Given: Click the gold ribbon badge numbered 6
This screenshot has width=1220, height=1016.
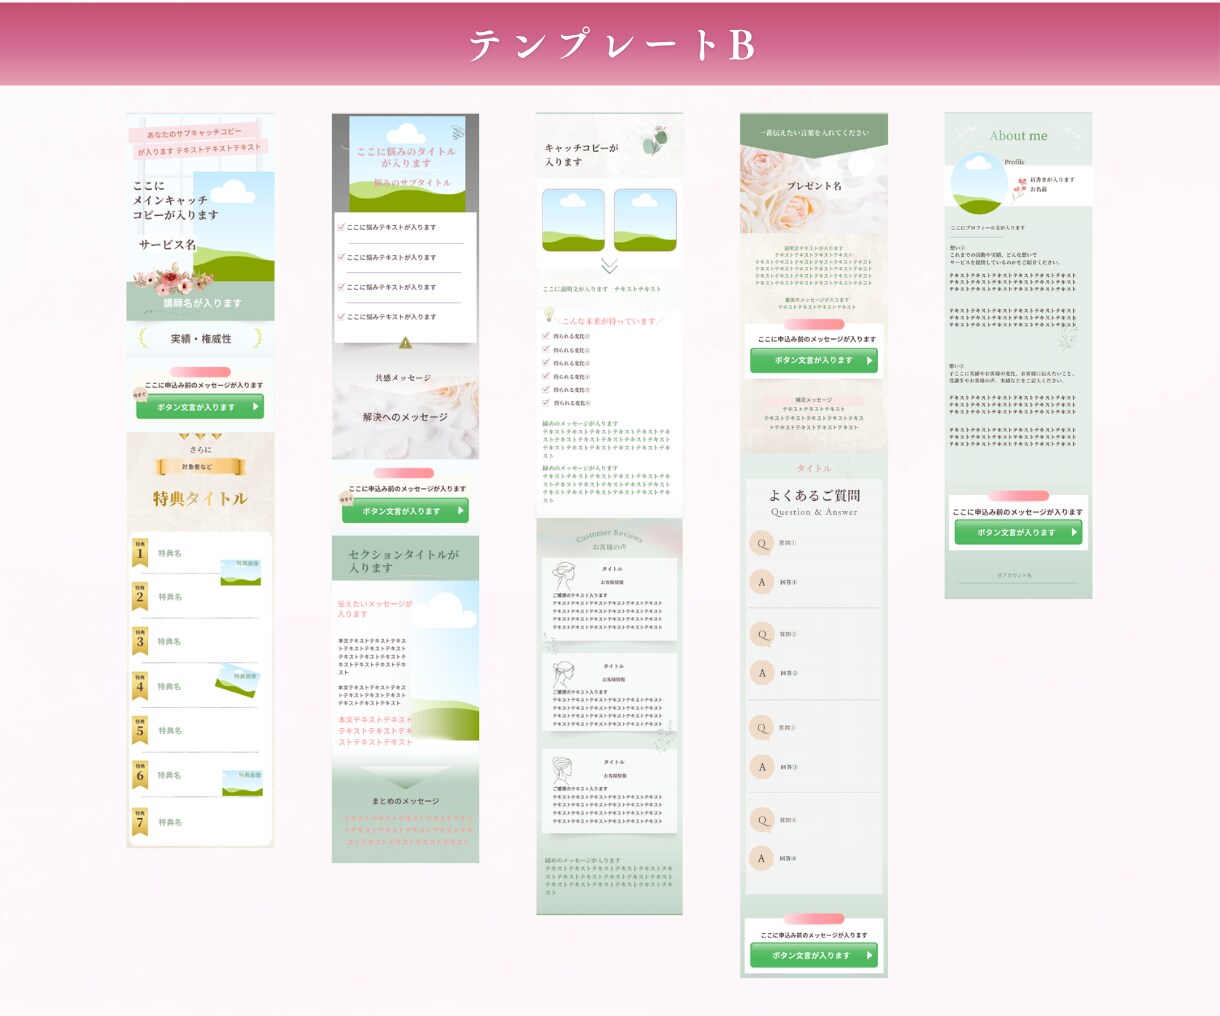Looking at the screenshot, I should [140, 775].
